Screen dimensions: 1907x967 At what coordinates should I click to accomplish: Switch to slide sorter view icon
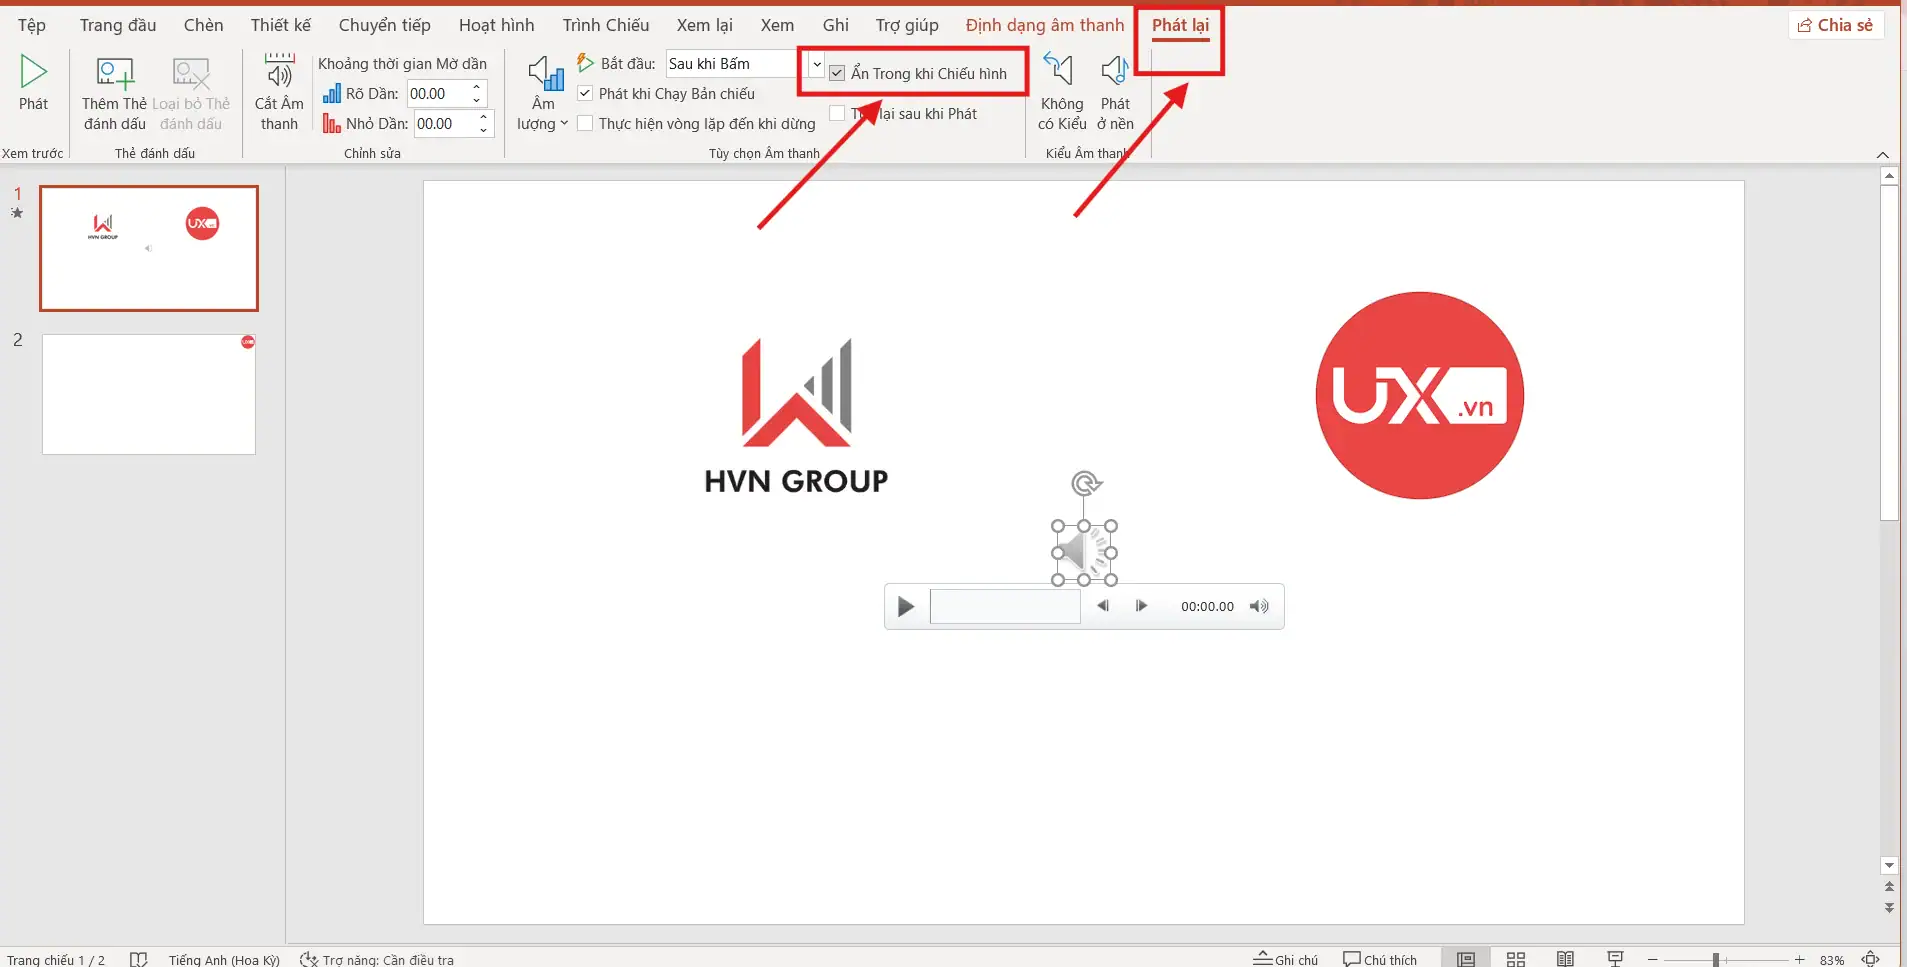(x=1515, y=959)
